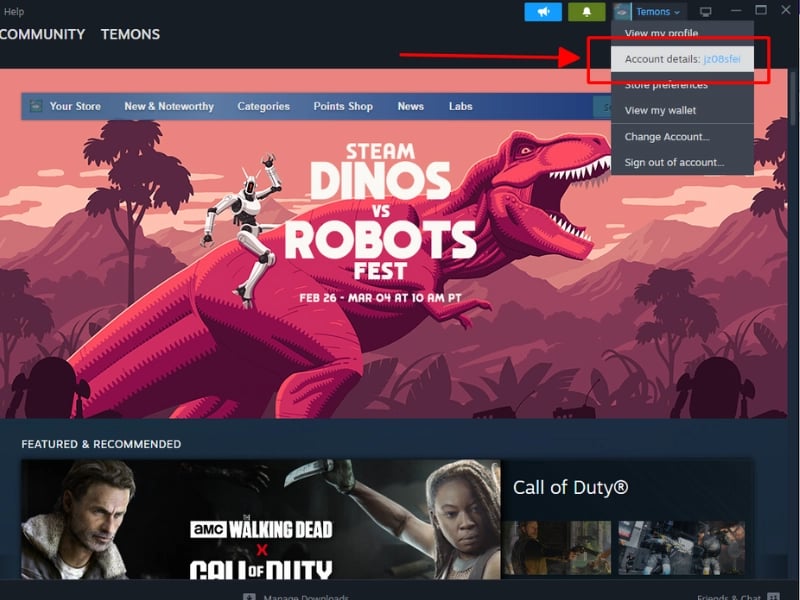Viewport: 800px width, 600px height.
Task: View second Call of Duty screenshot thumbnail
Action: [682, 547]
